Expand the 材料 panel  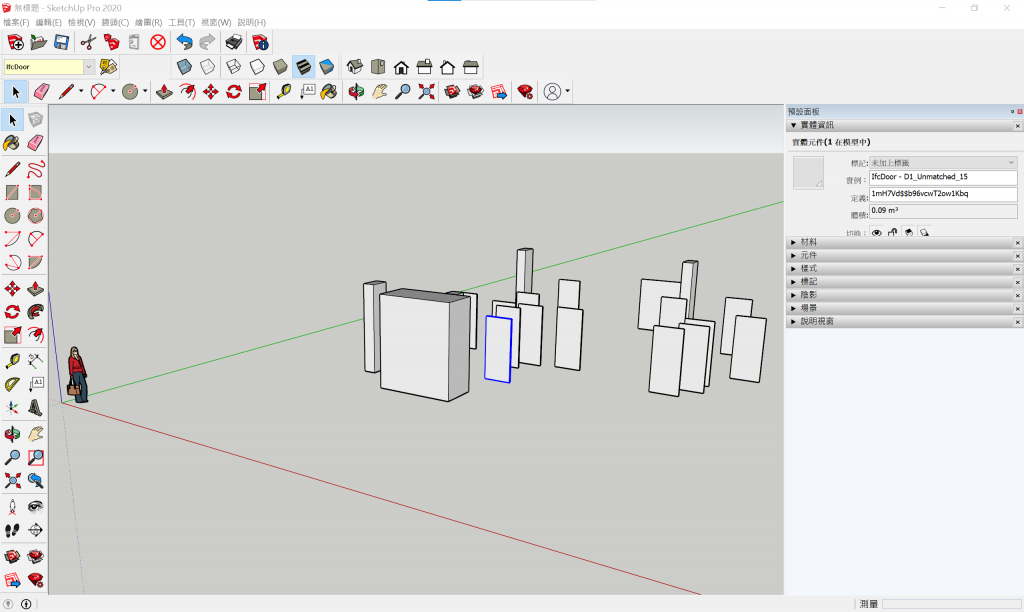793,242
